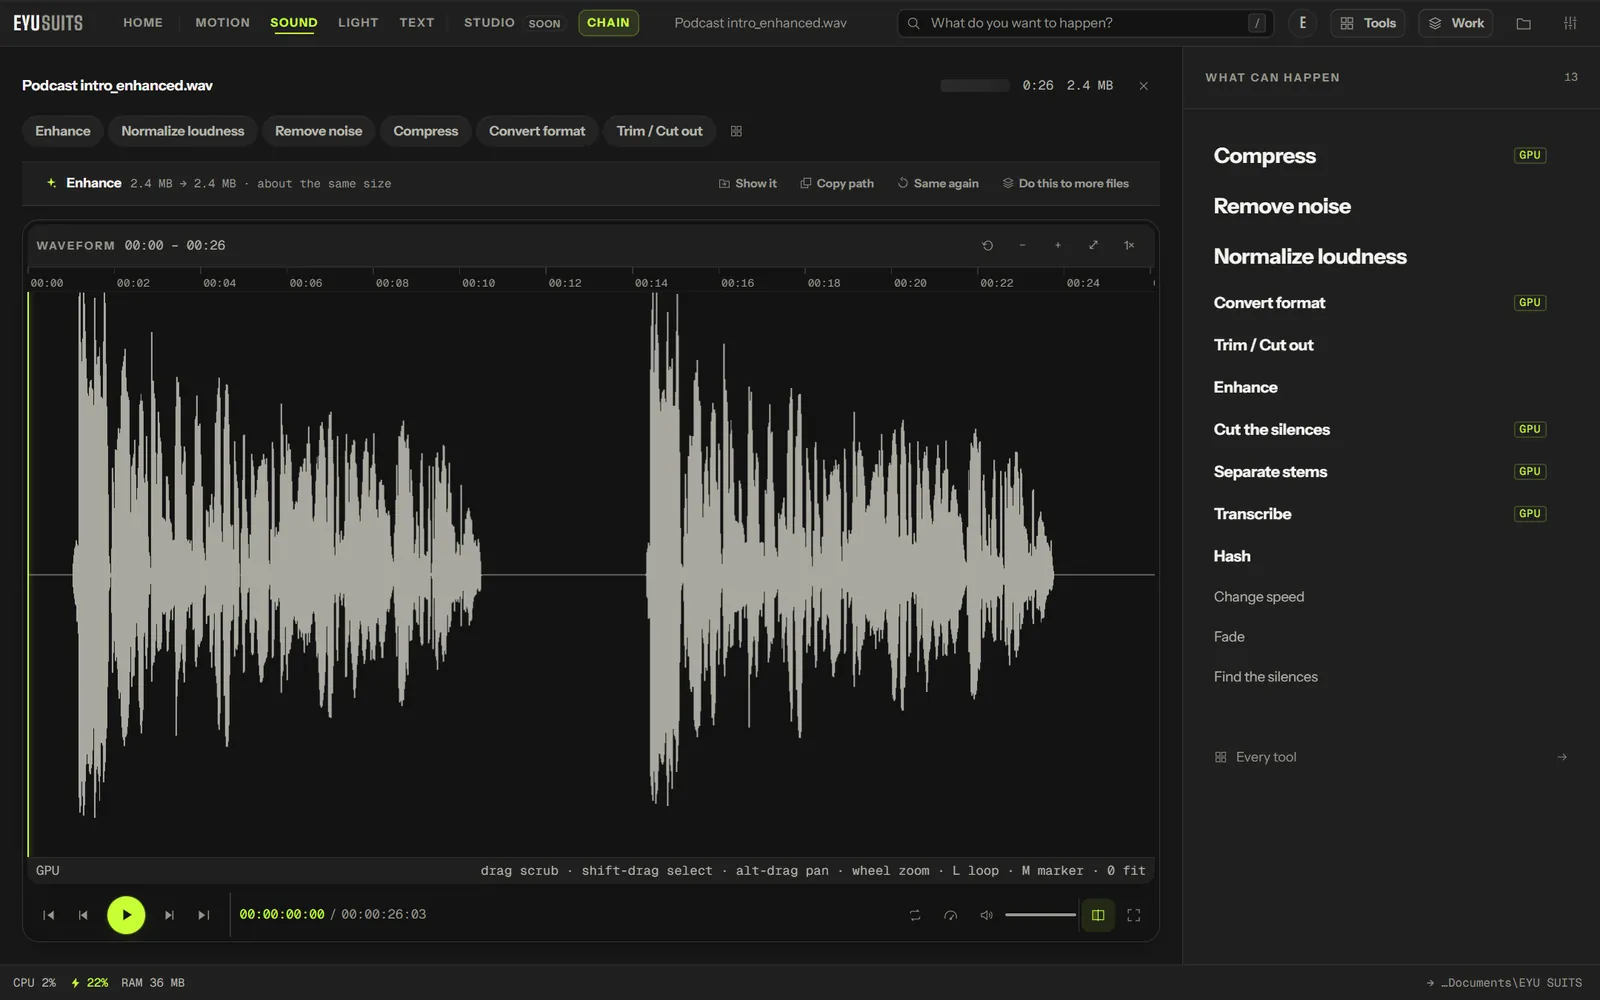Adjust the playback volume slider

click(1040, 915)
